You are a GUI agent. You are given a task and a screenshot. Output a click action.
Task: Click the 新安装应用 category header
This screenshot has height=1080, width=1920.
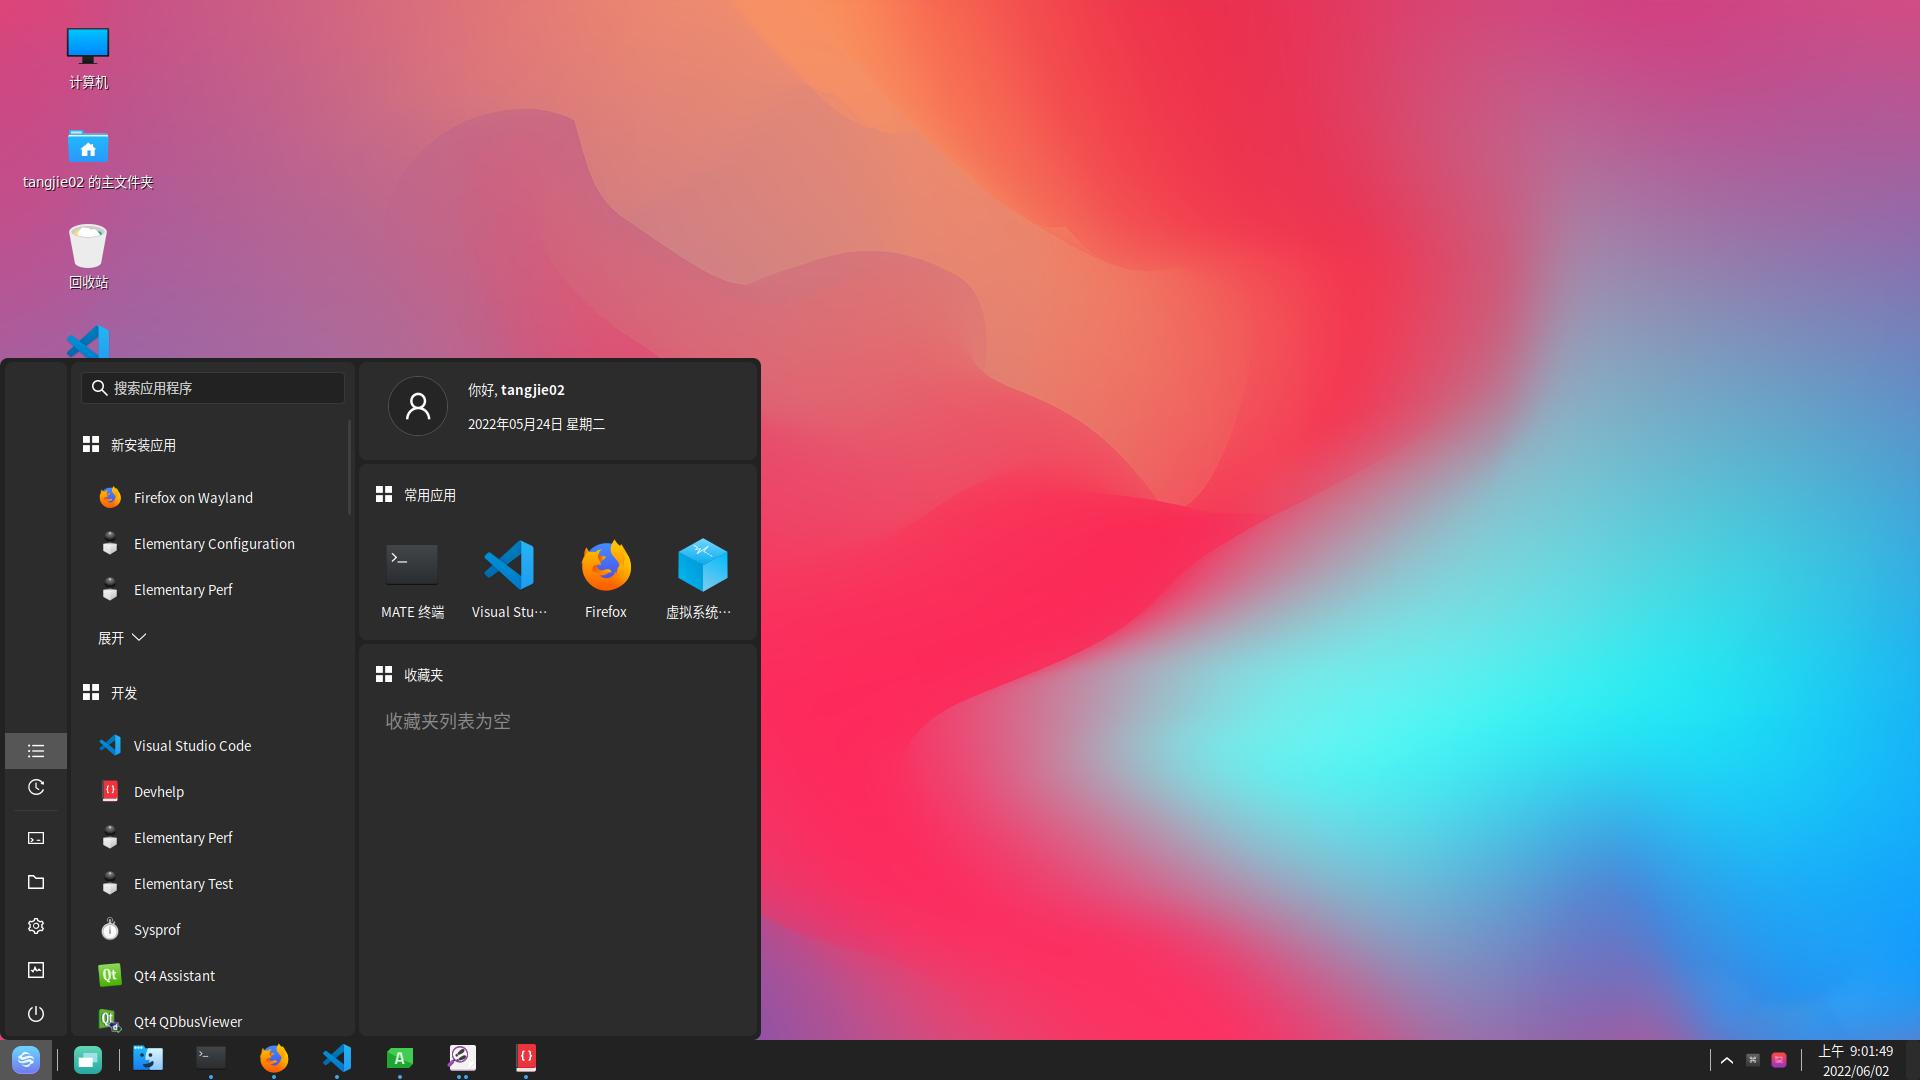143,445
